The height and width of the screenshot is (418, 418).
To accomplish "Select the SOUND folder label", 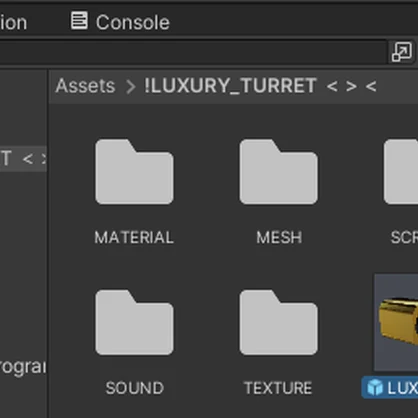I will point(135,388).
